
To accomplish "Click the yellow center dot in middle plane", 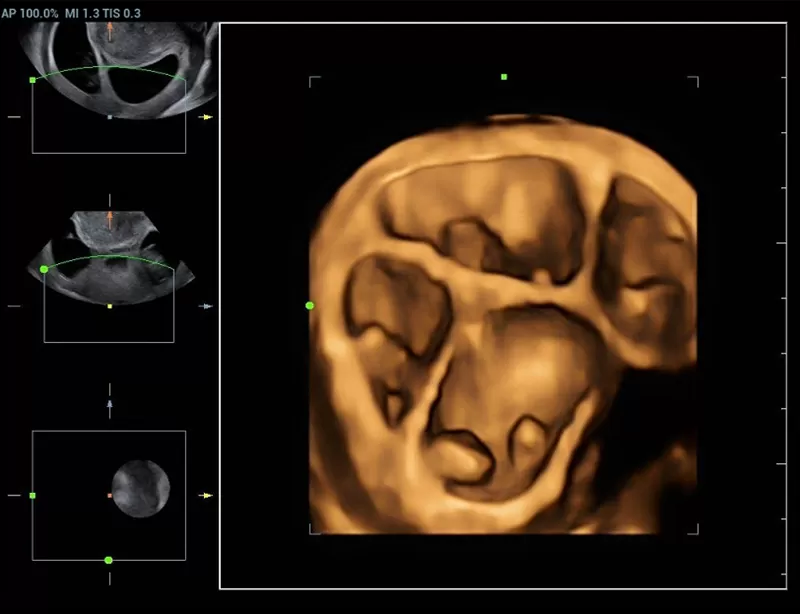I will [x=110, y=306].
